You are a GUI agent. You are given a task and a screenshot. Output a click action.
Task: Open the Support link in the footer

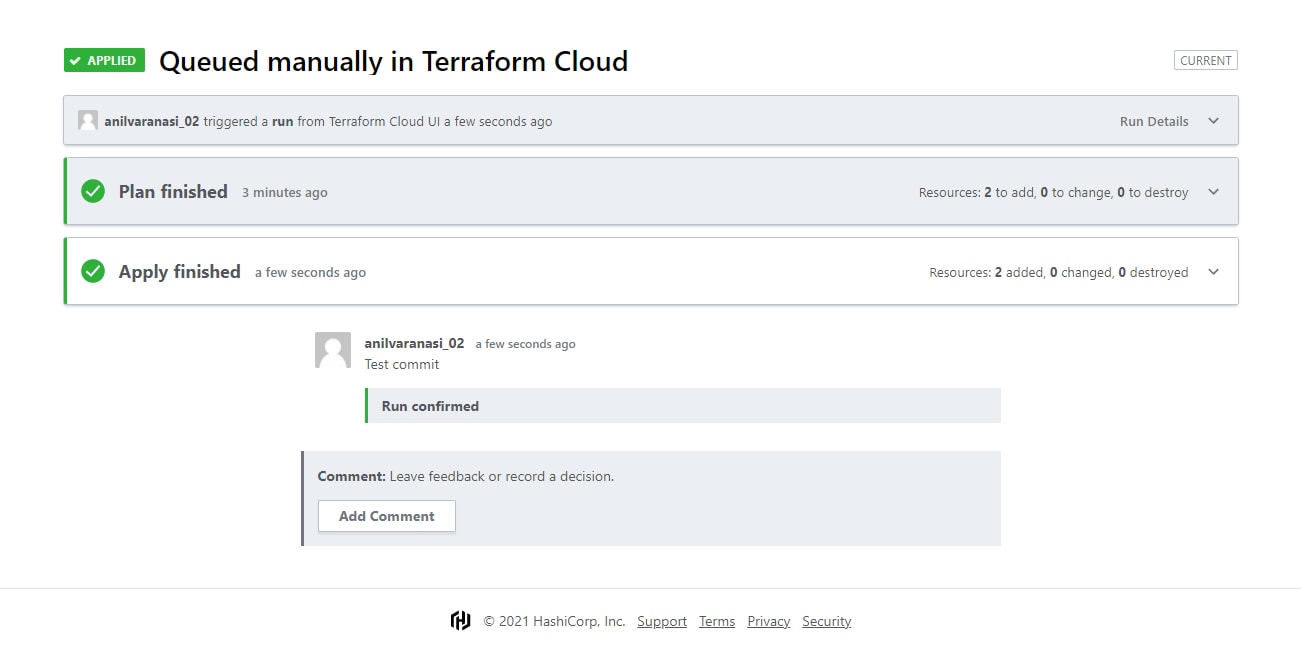(x=662, y=620)
